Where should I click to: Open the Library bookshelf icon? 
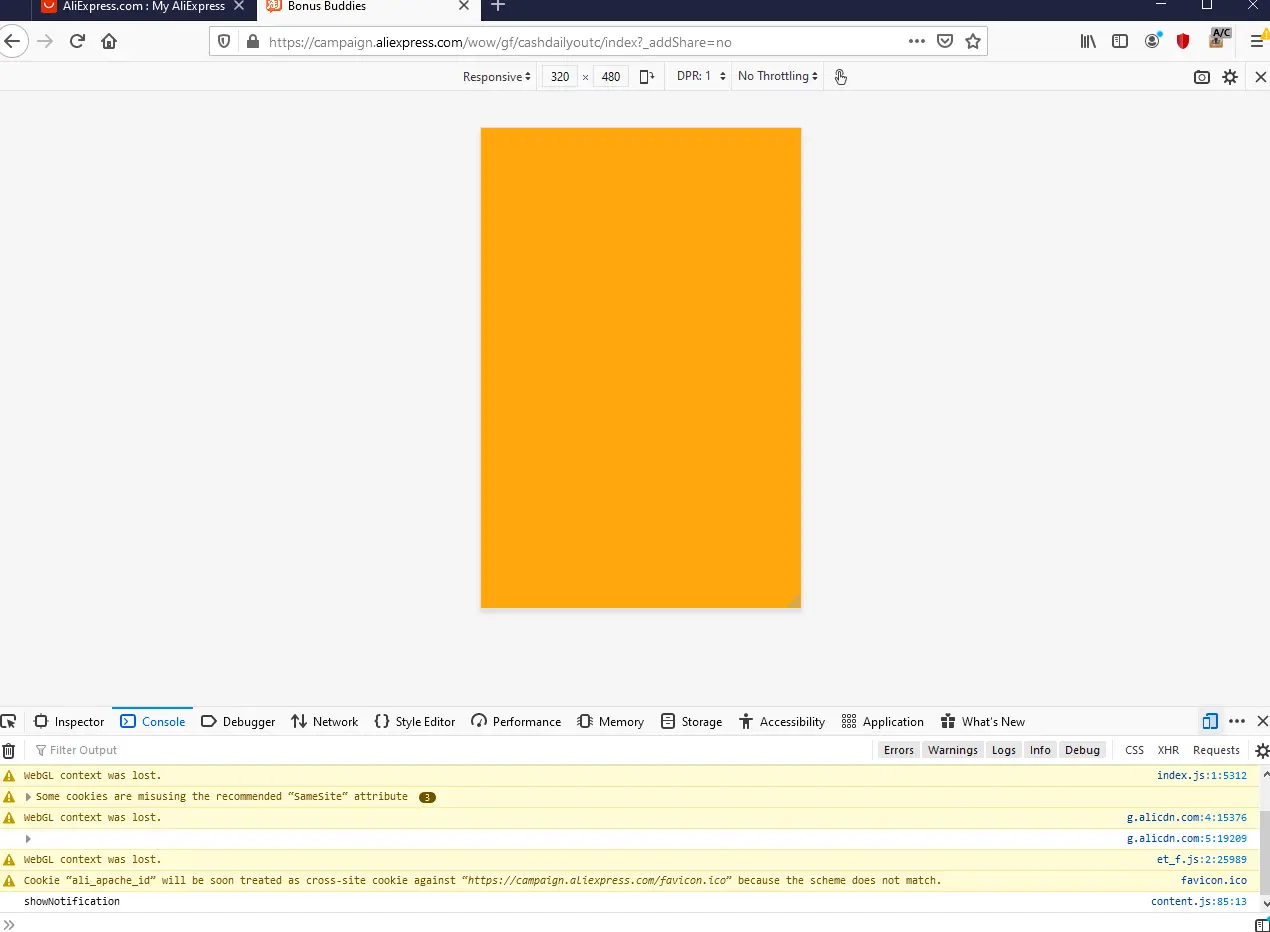pos(1088,41)
